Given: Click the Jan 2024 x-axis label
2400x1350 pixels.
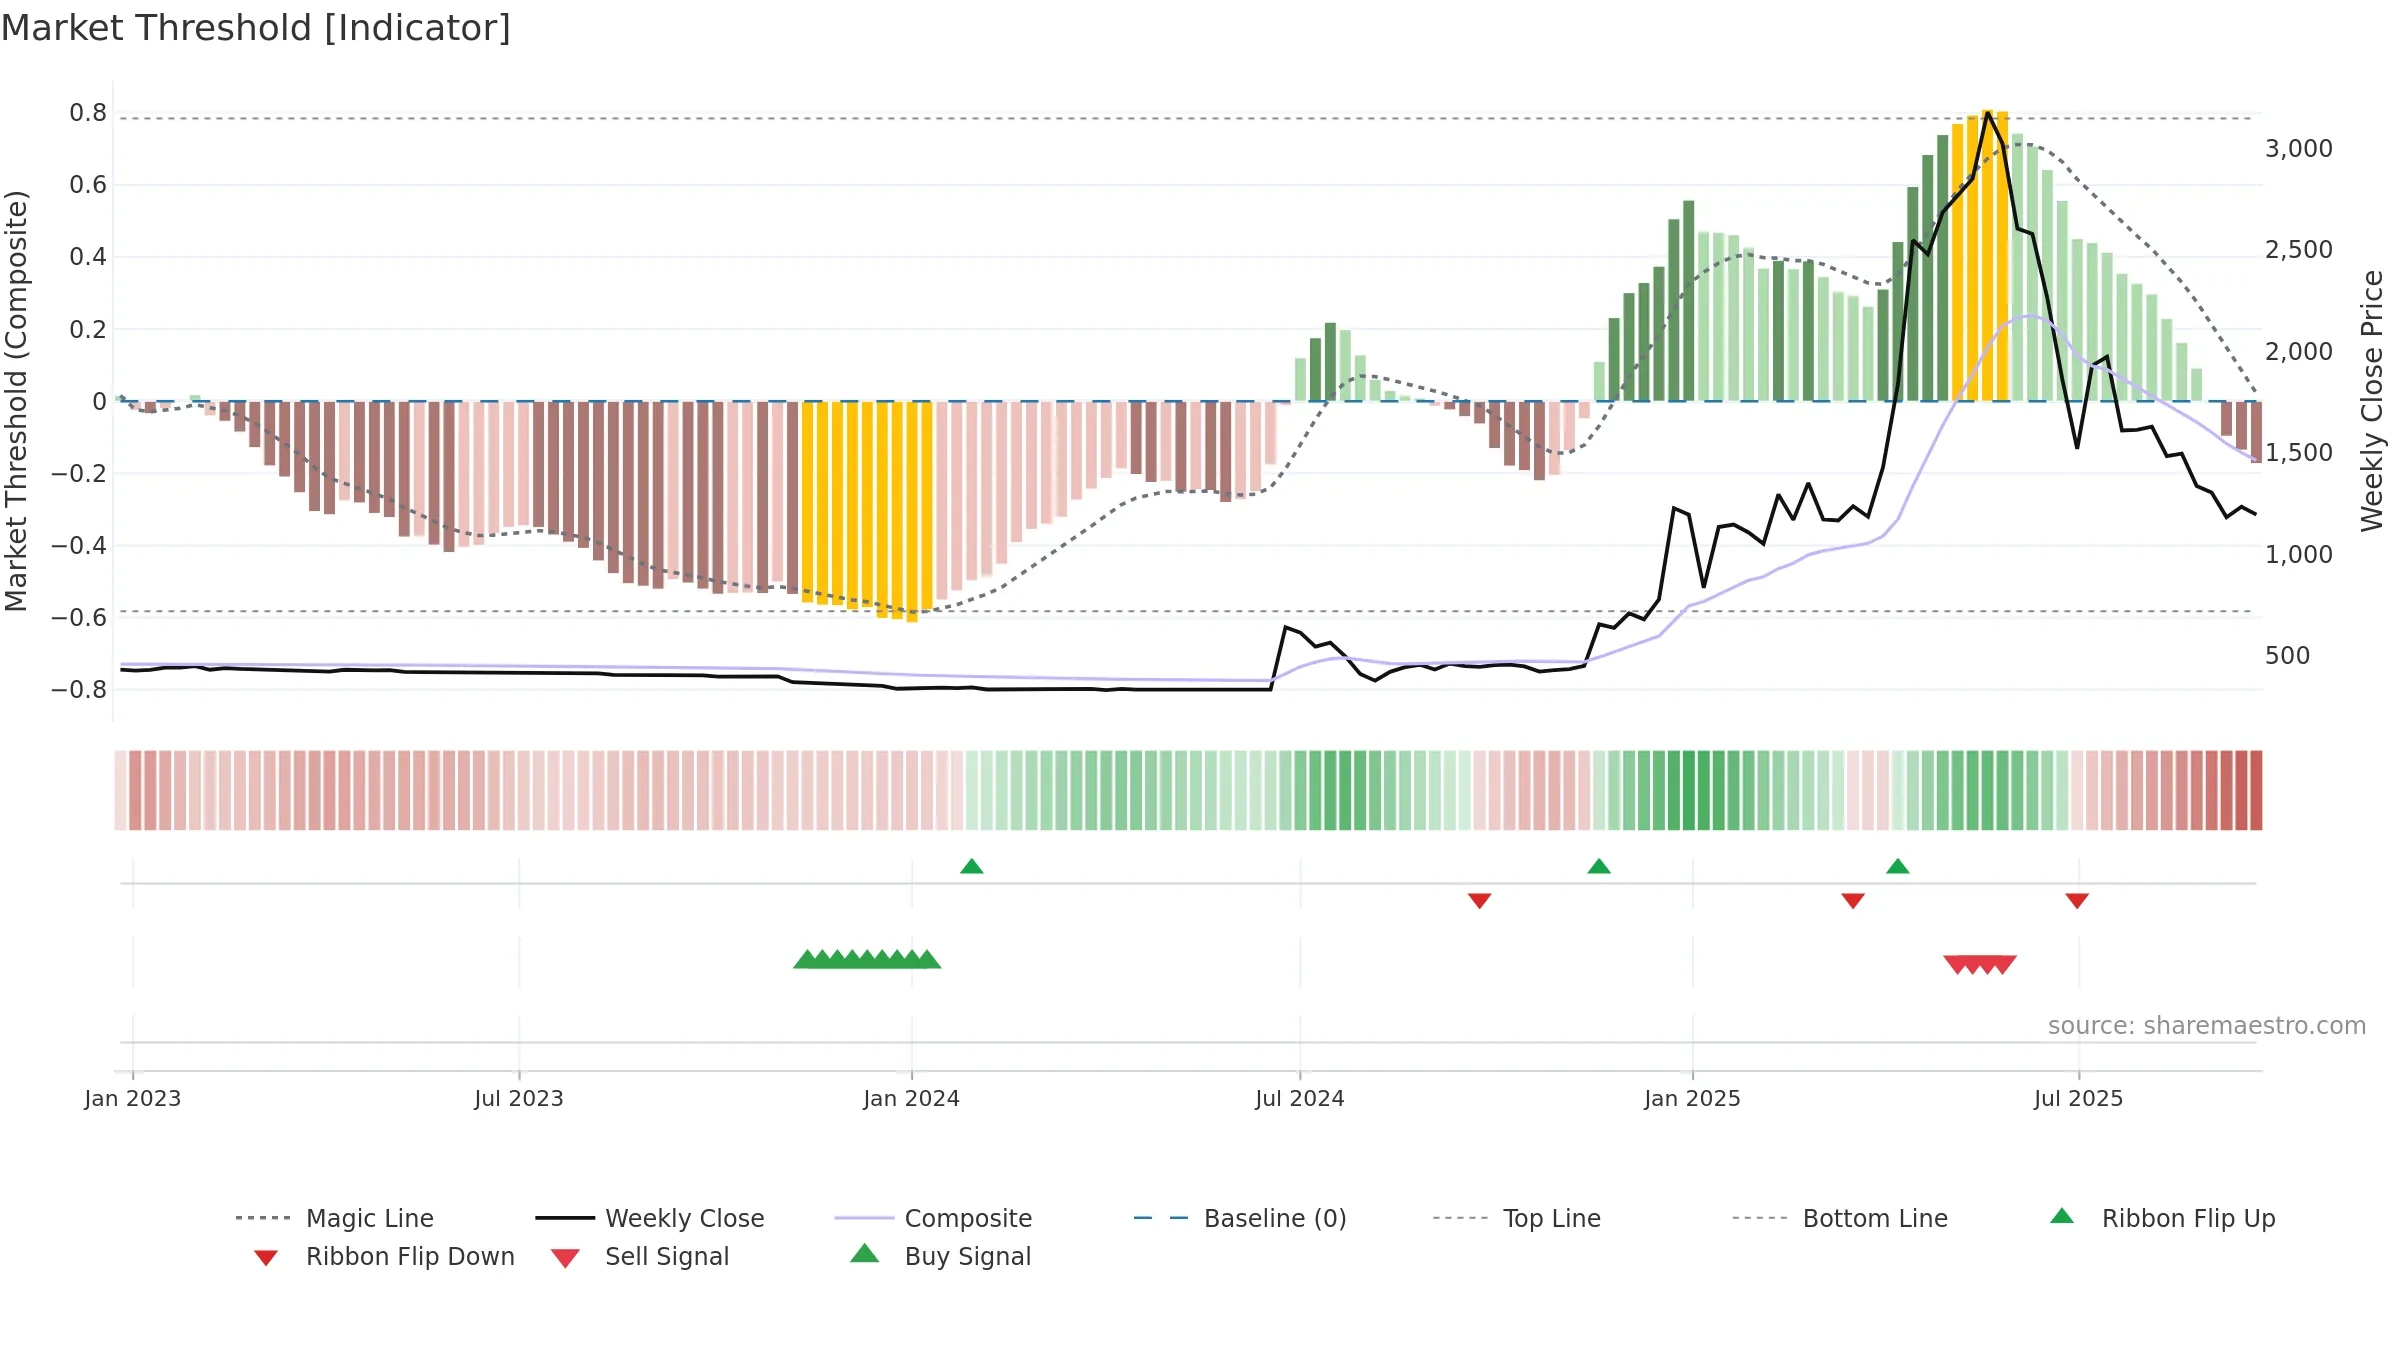Looking at the screenshot, I should pyautogui.click(x=912, y=1098).
